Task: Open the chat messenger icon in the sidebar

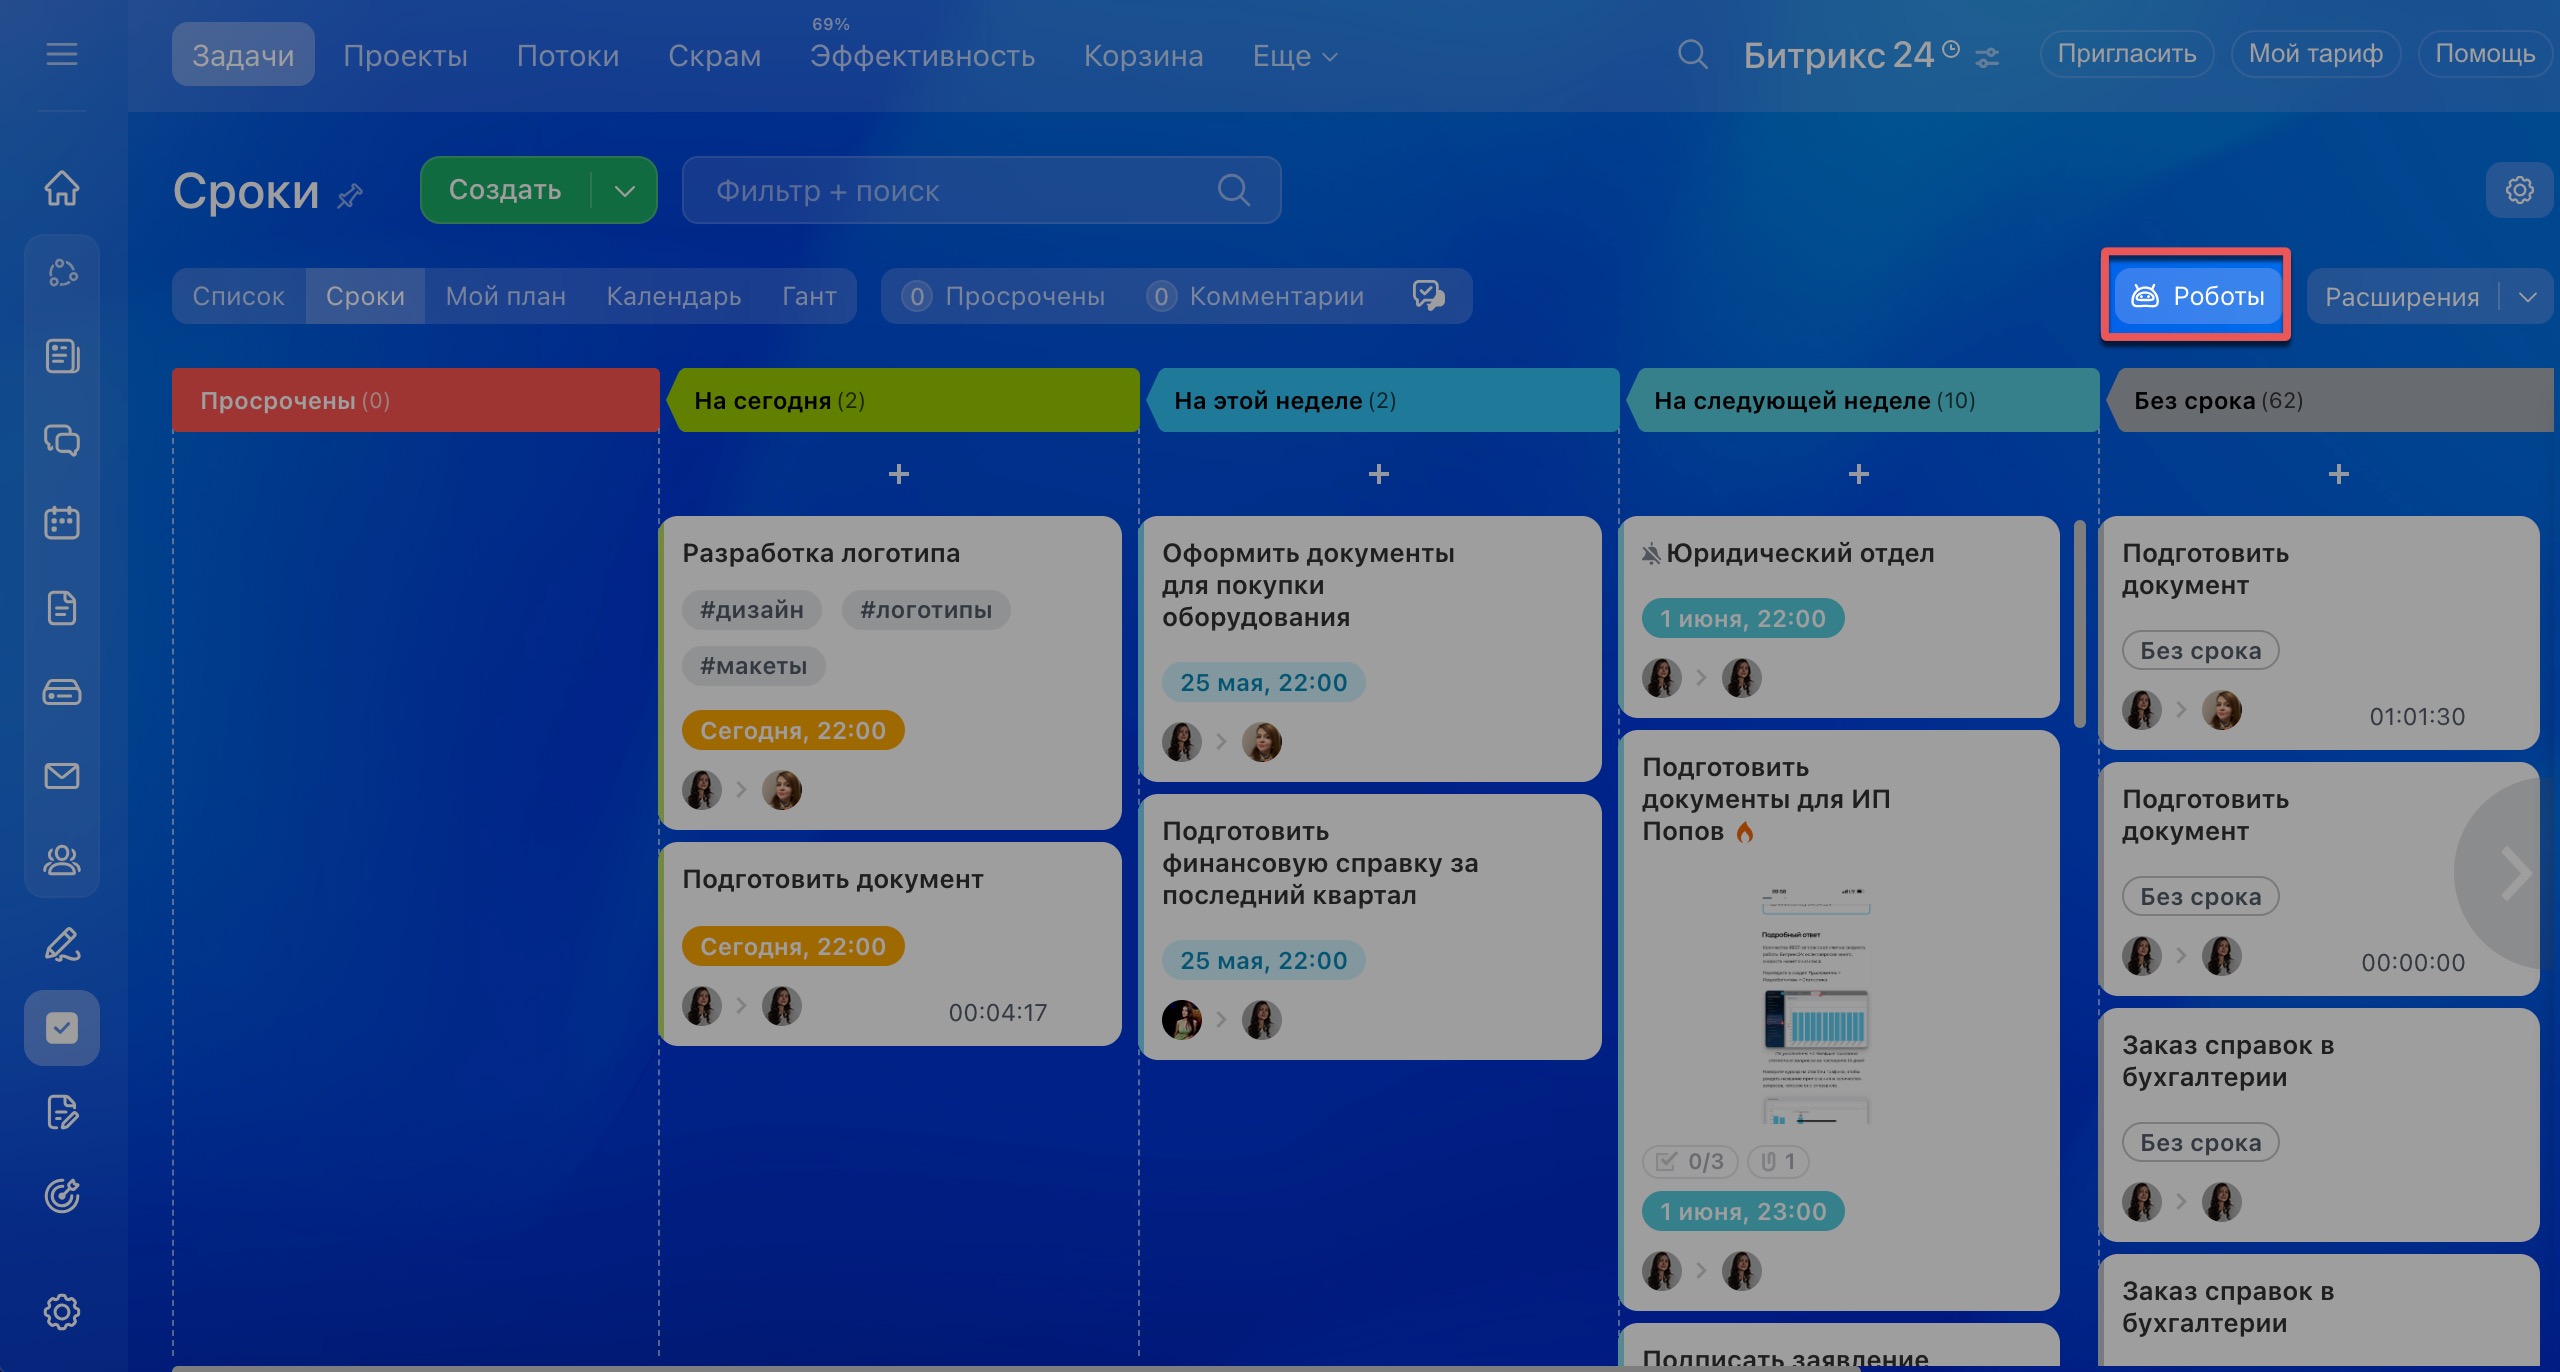Action: point(62,440)
